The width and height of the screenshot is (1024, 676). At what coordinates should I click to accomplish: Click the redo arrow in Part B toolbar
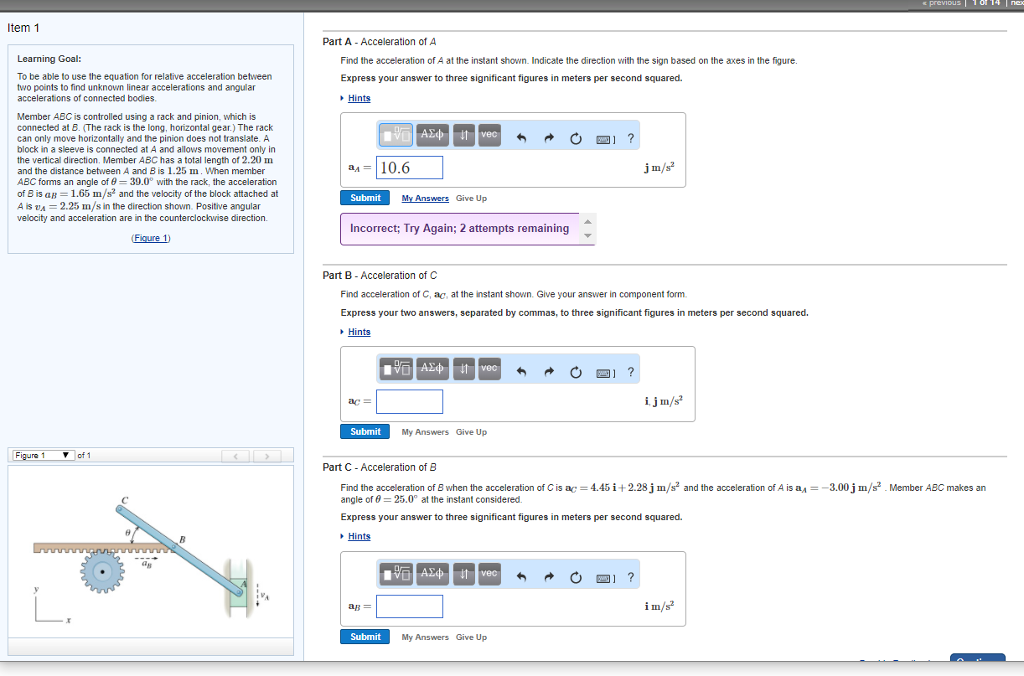point(548,368)
